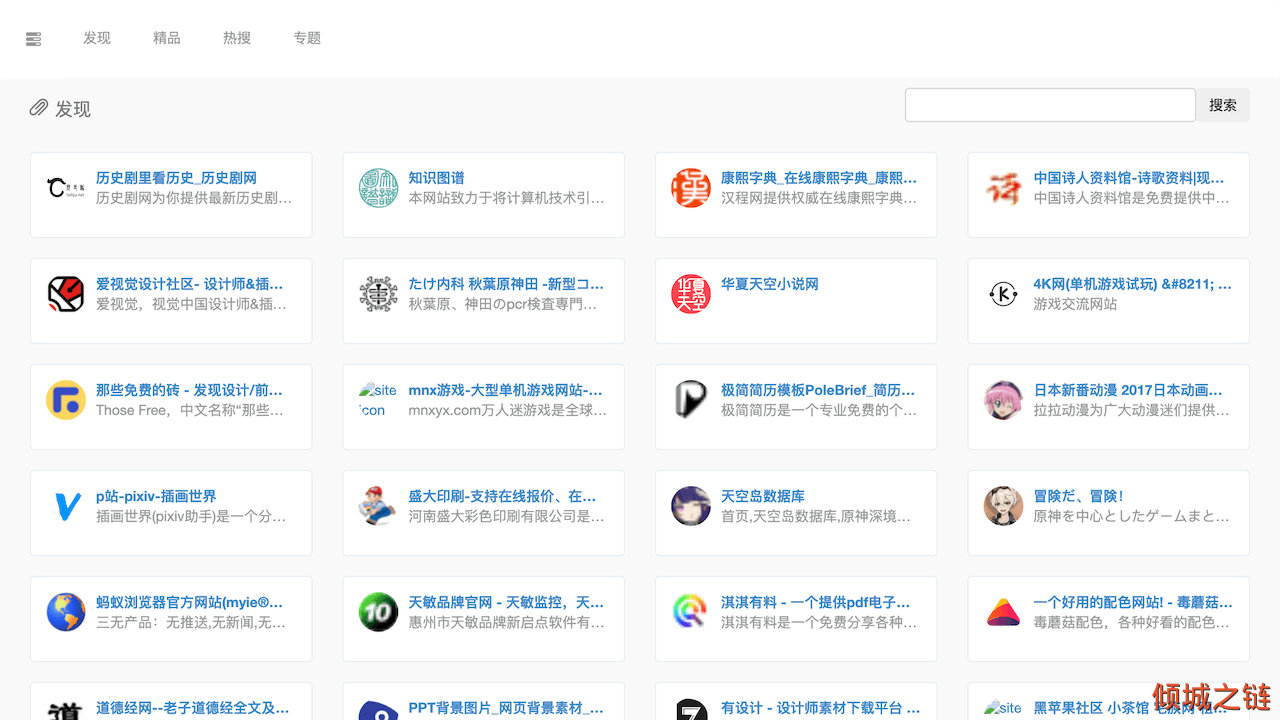Click the 那些免费的砖 yellow icon
The image size is (1280, 720).
[66, 400]
